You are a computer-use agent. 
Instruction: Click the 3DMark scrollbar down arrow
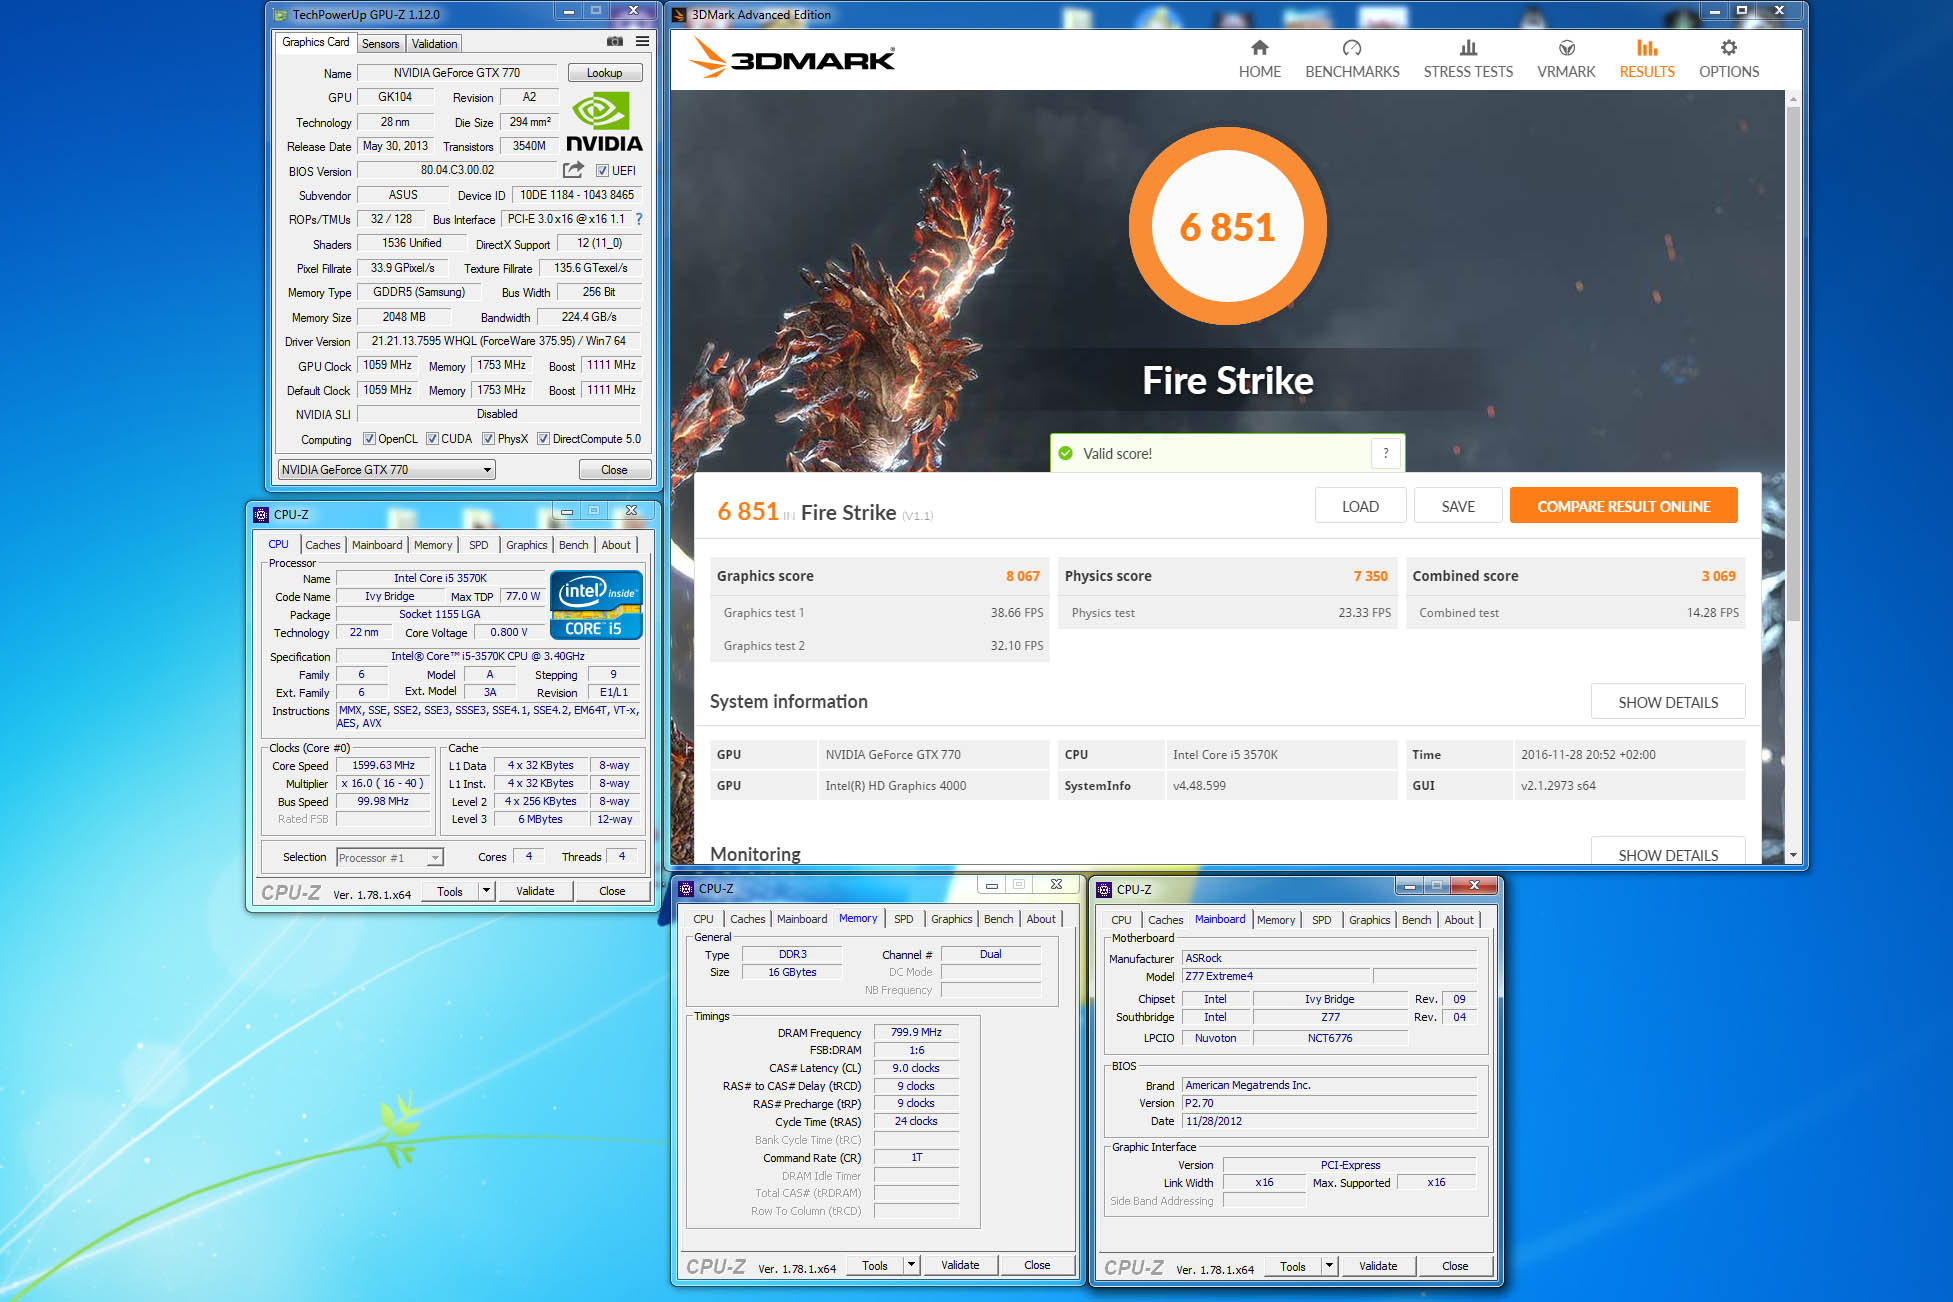click(x=1793, y=856)
